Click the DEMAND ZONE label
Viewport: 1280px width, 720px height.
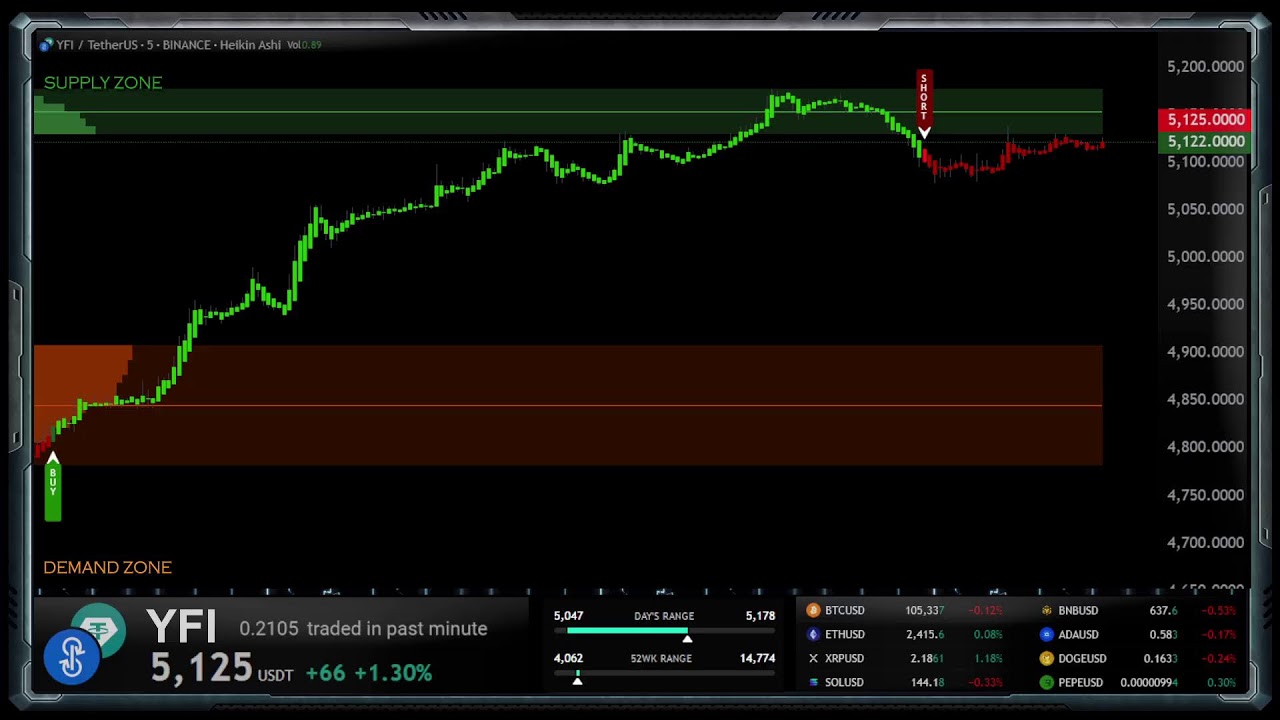pyautogui.click(x=107, y=567)
